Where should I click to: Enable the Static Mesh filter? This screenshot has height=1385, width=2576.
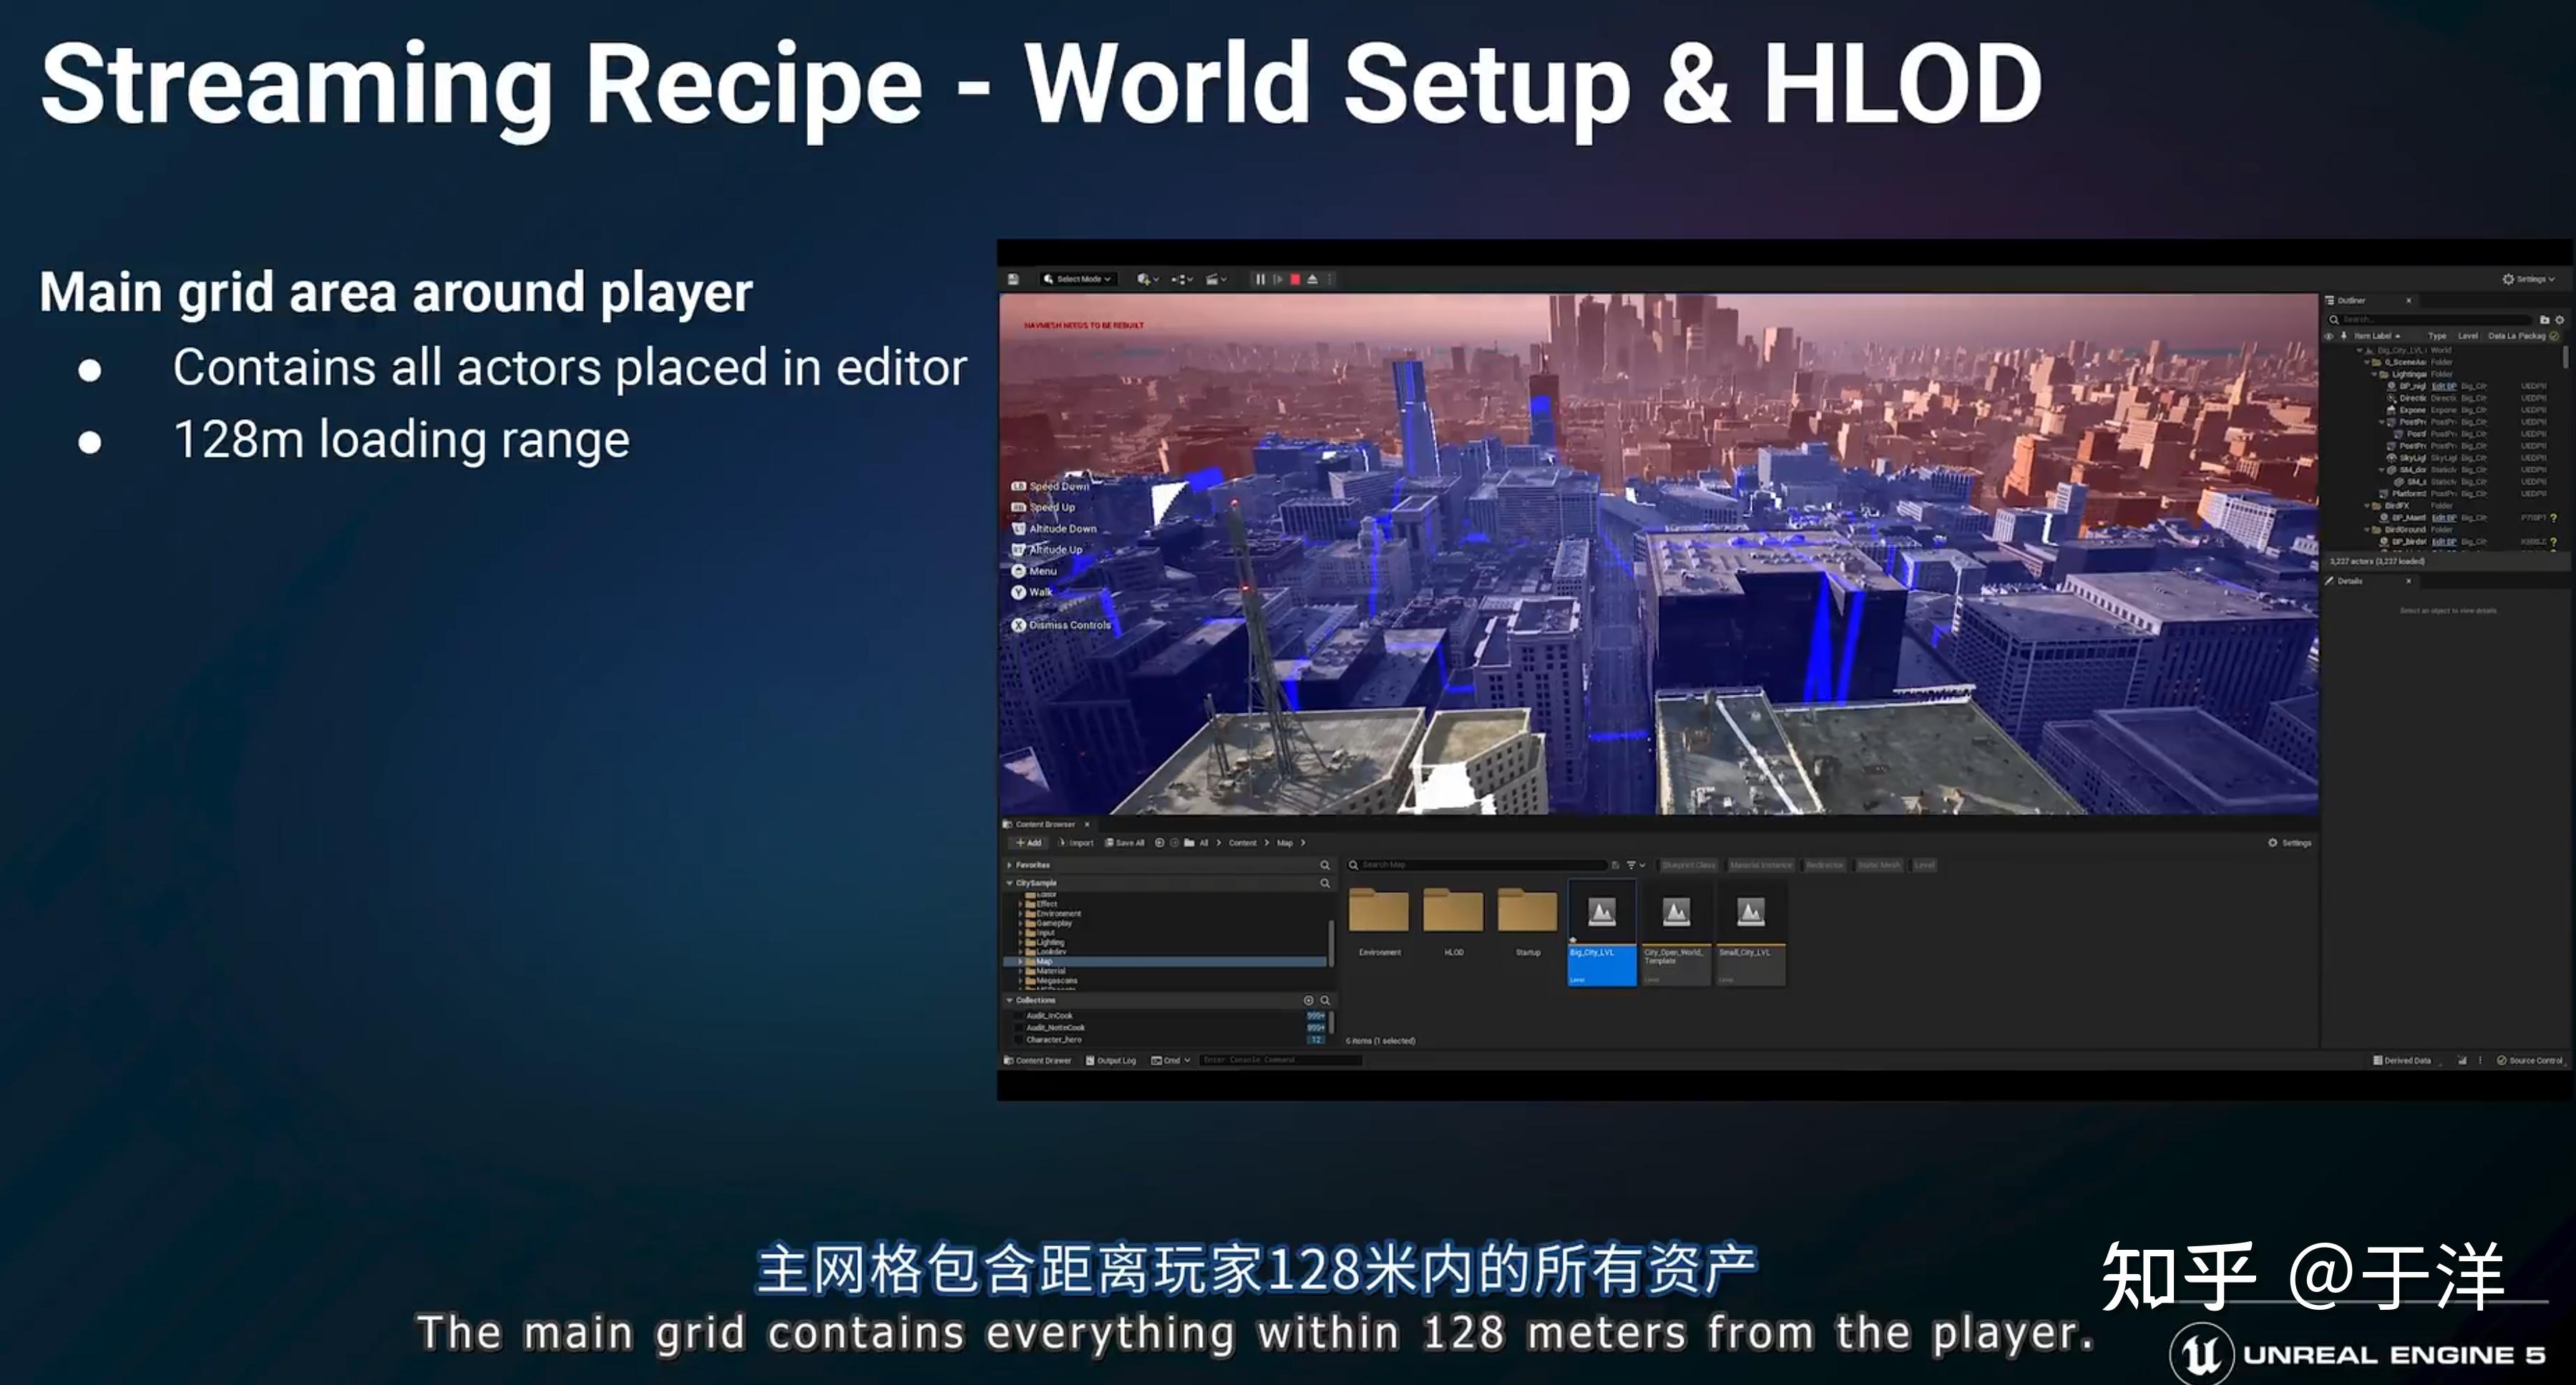point(1881,865)
